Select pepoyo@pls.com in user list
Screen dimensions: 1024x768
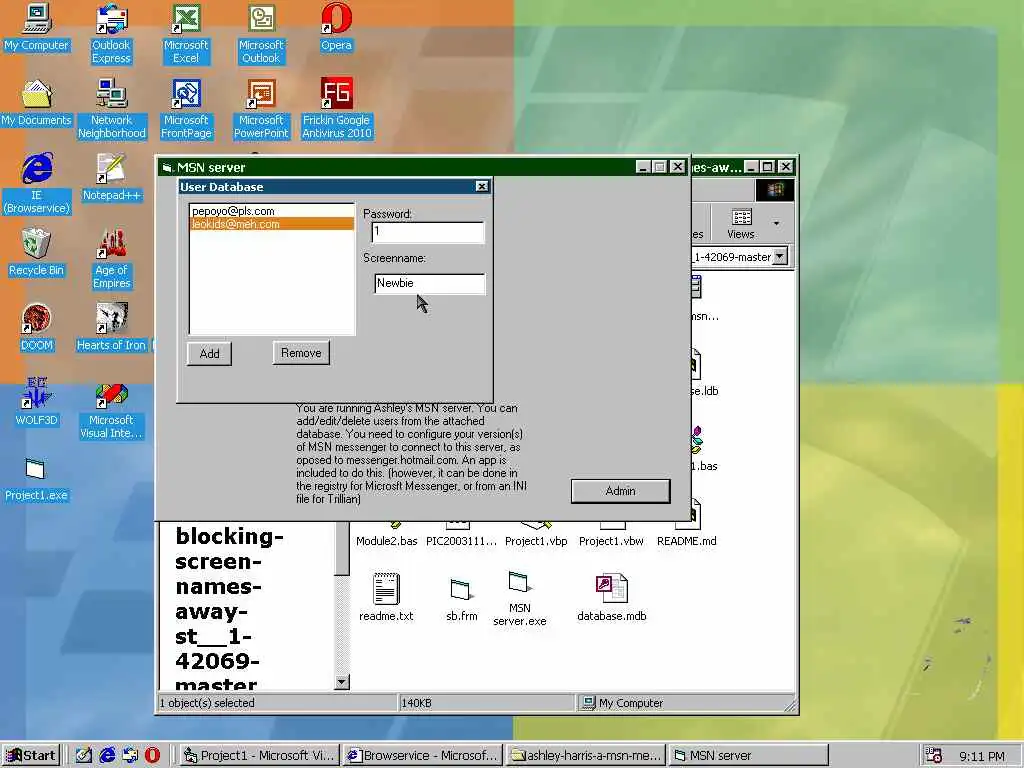pos(271,211)
